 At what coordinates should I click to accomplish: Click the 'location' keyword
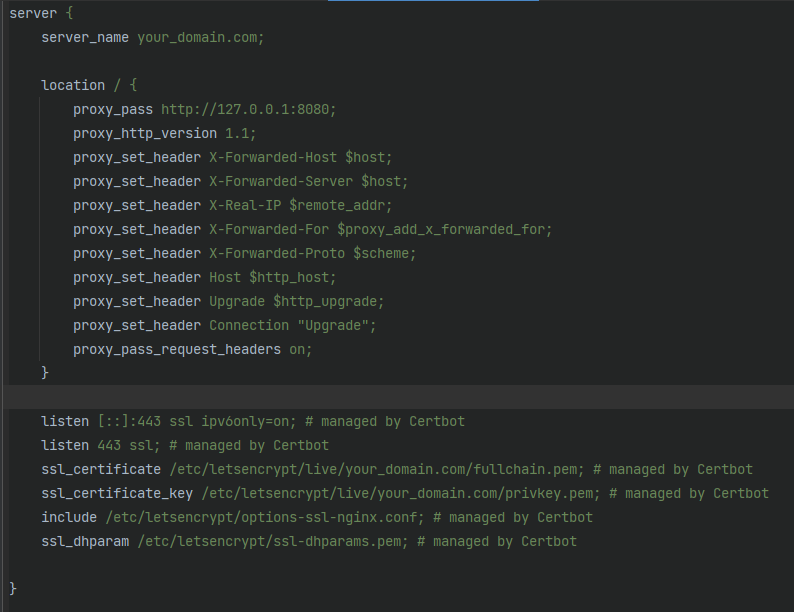73,85
